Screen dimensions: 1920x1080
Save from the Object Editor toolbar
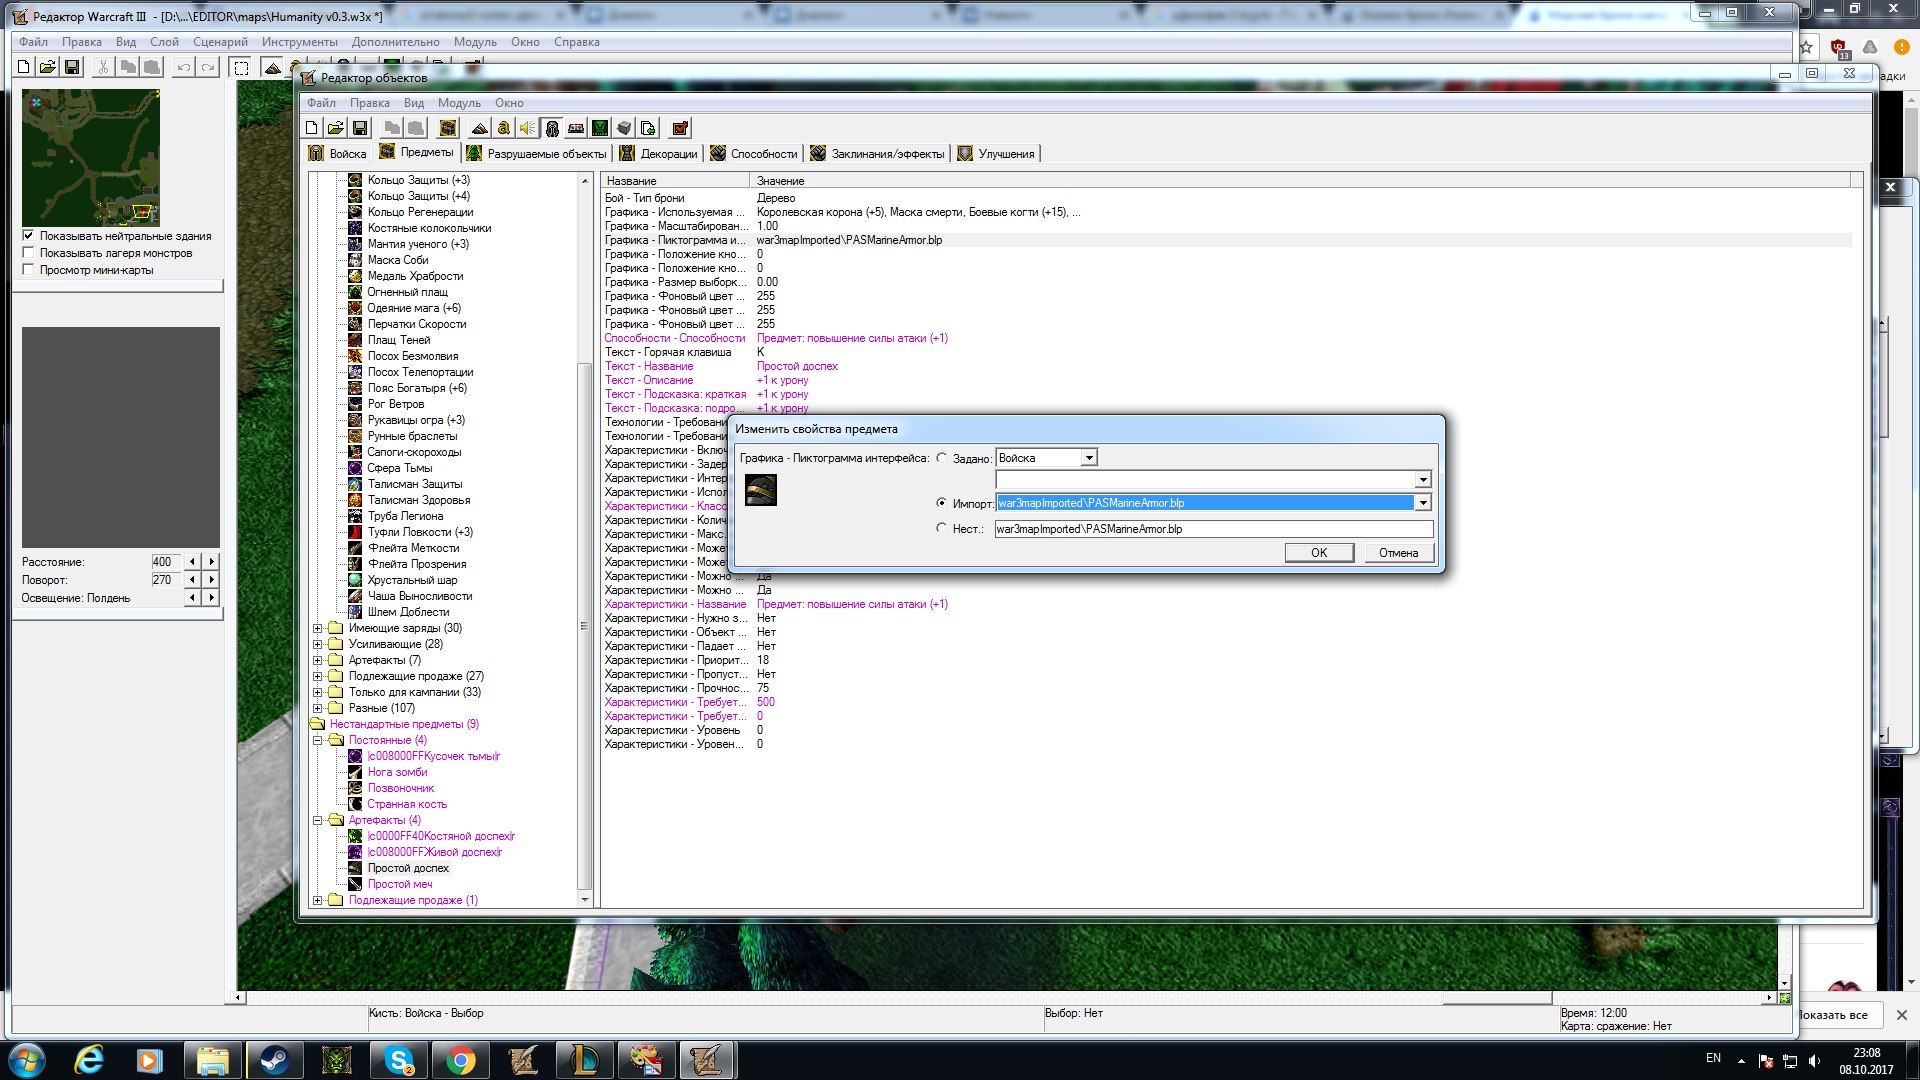360,128
